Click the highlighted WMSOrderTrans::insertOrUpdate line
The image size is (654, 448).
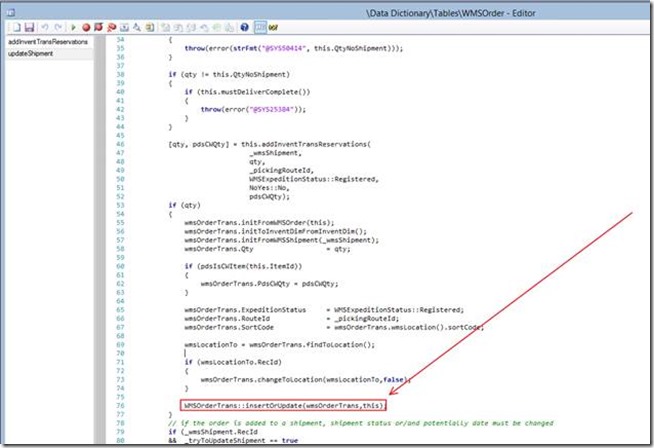click(278, 406)
